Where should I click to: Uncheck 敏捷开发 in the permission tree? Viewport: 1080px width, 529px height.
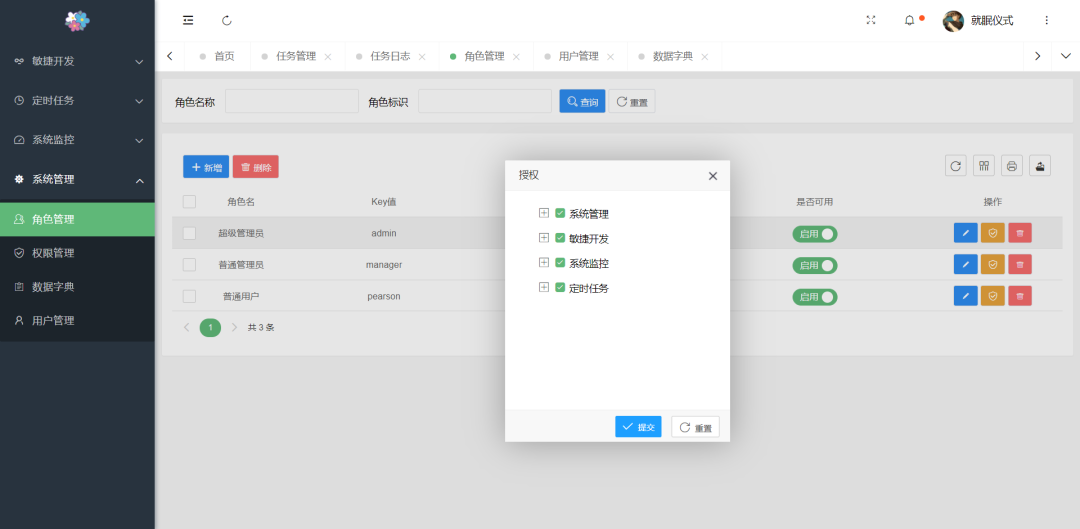coord(560,238)
